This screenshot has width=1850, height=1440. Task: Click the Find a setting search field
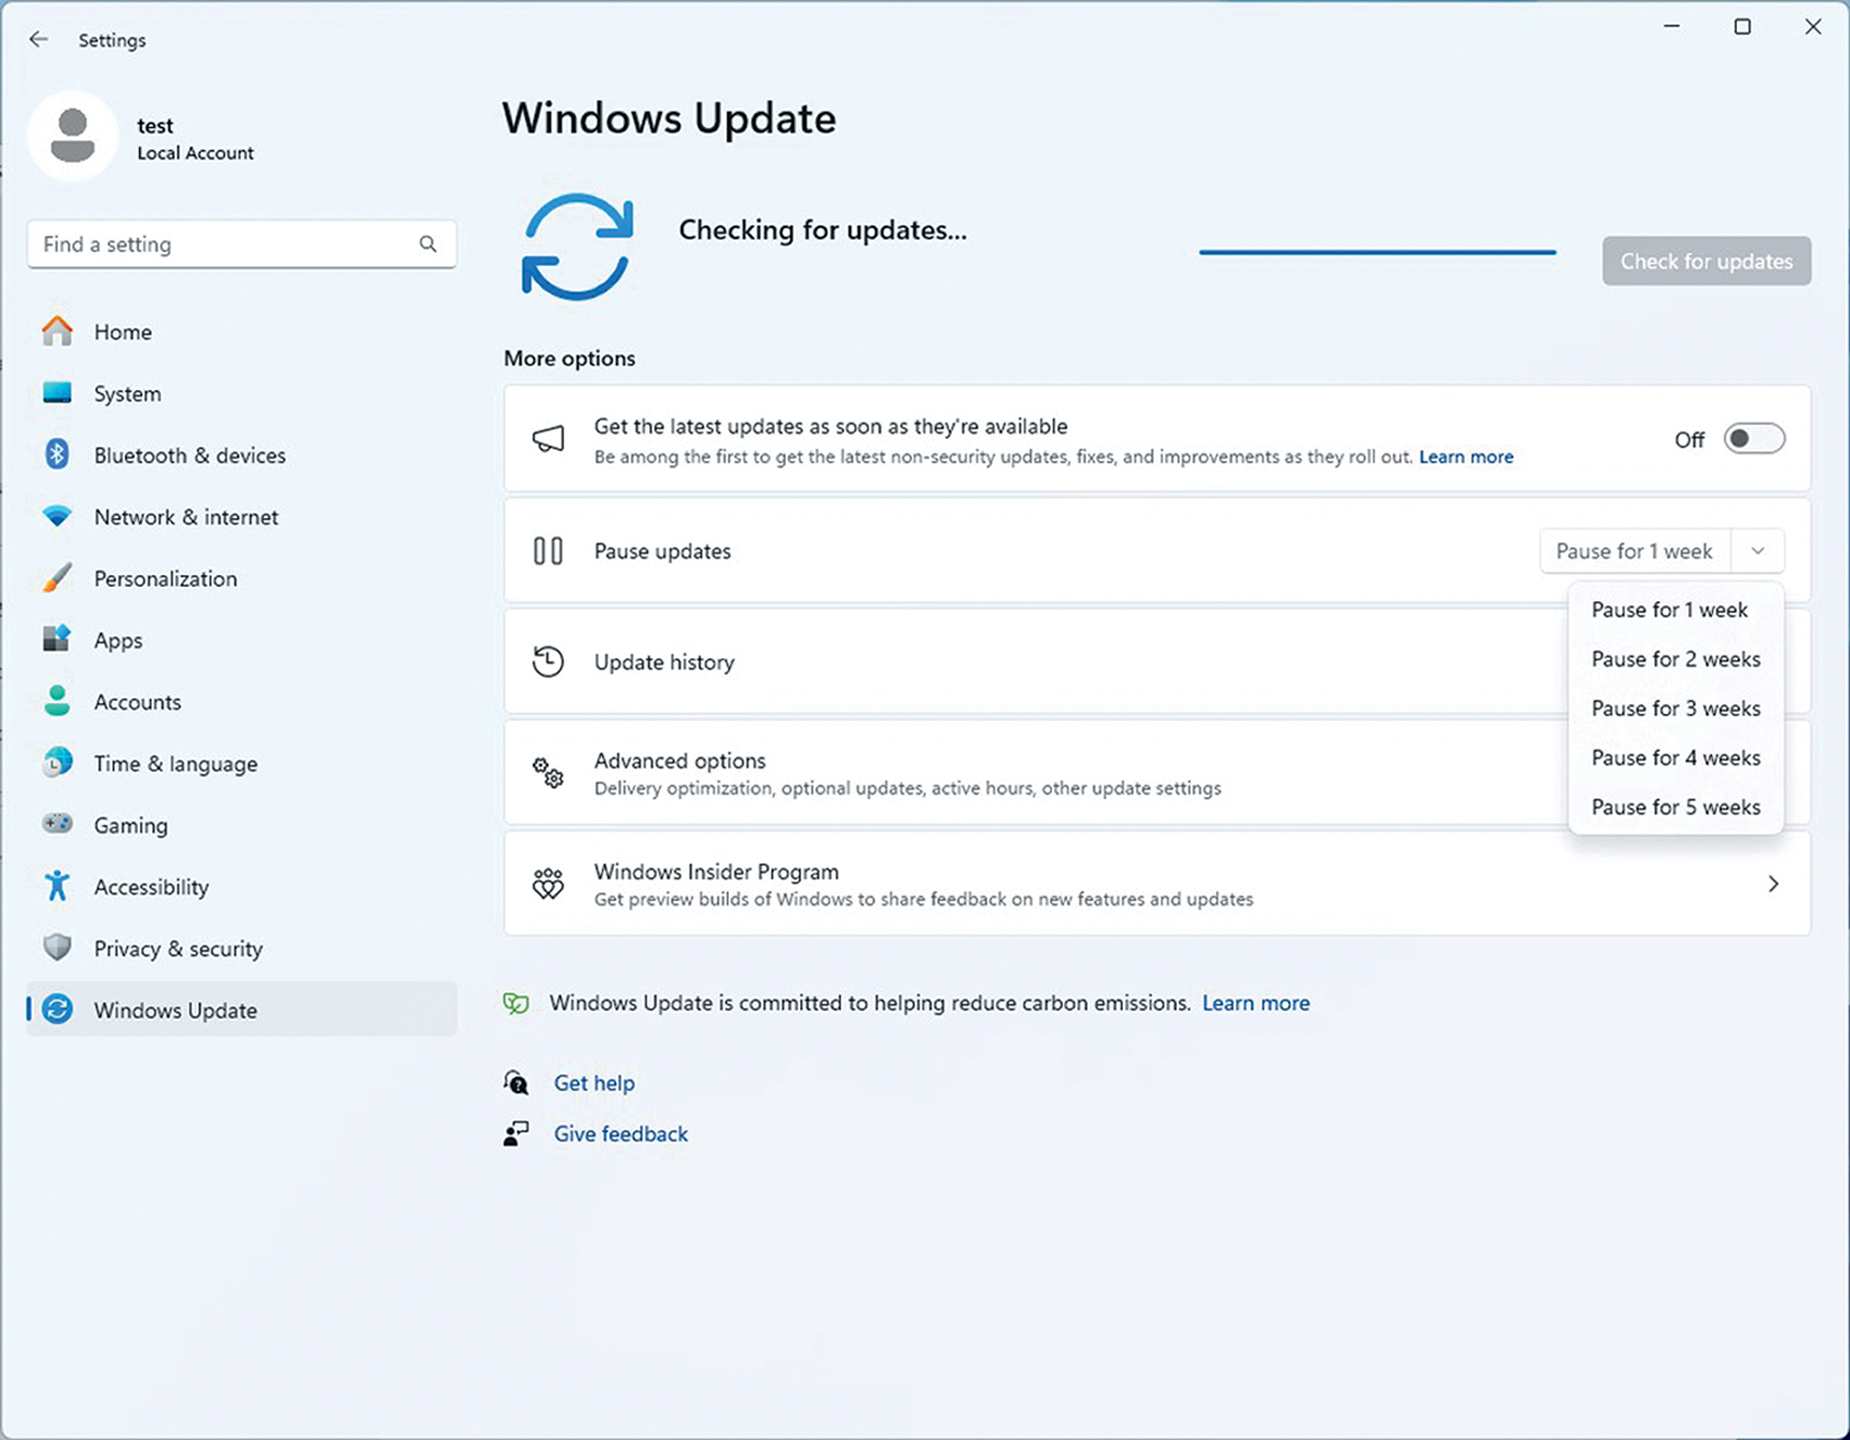[x=242, y=244]
